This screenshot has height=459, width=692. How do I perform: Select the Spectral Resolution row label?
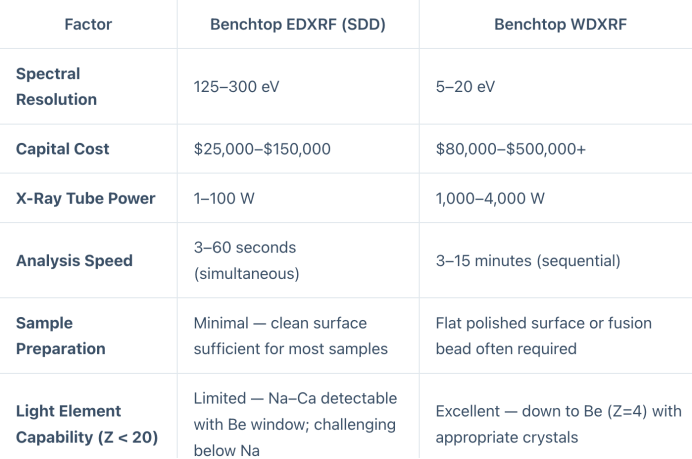tap(57, 87)
